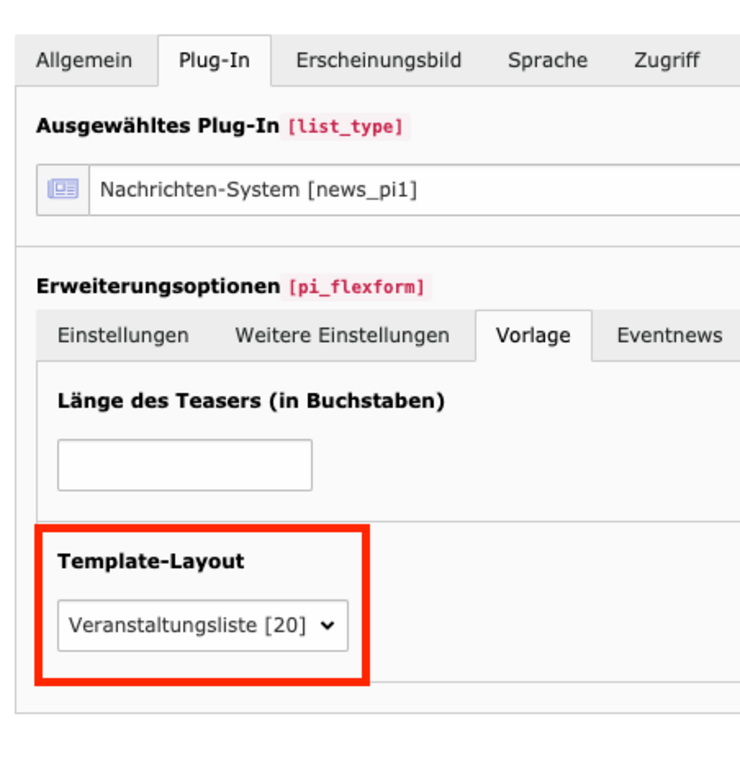Select the Plug-In tab

click(x=214, y=60)
